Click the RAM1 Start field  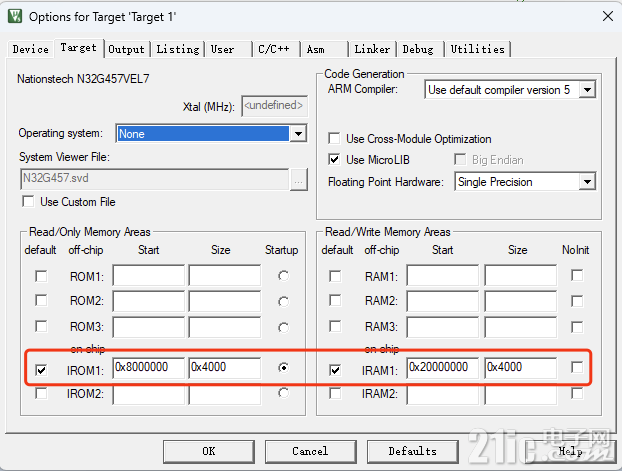[443, 275]
